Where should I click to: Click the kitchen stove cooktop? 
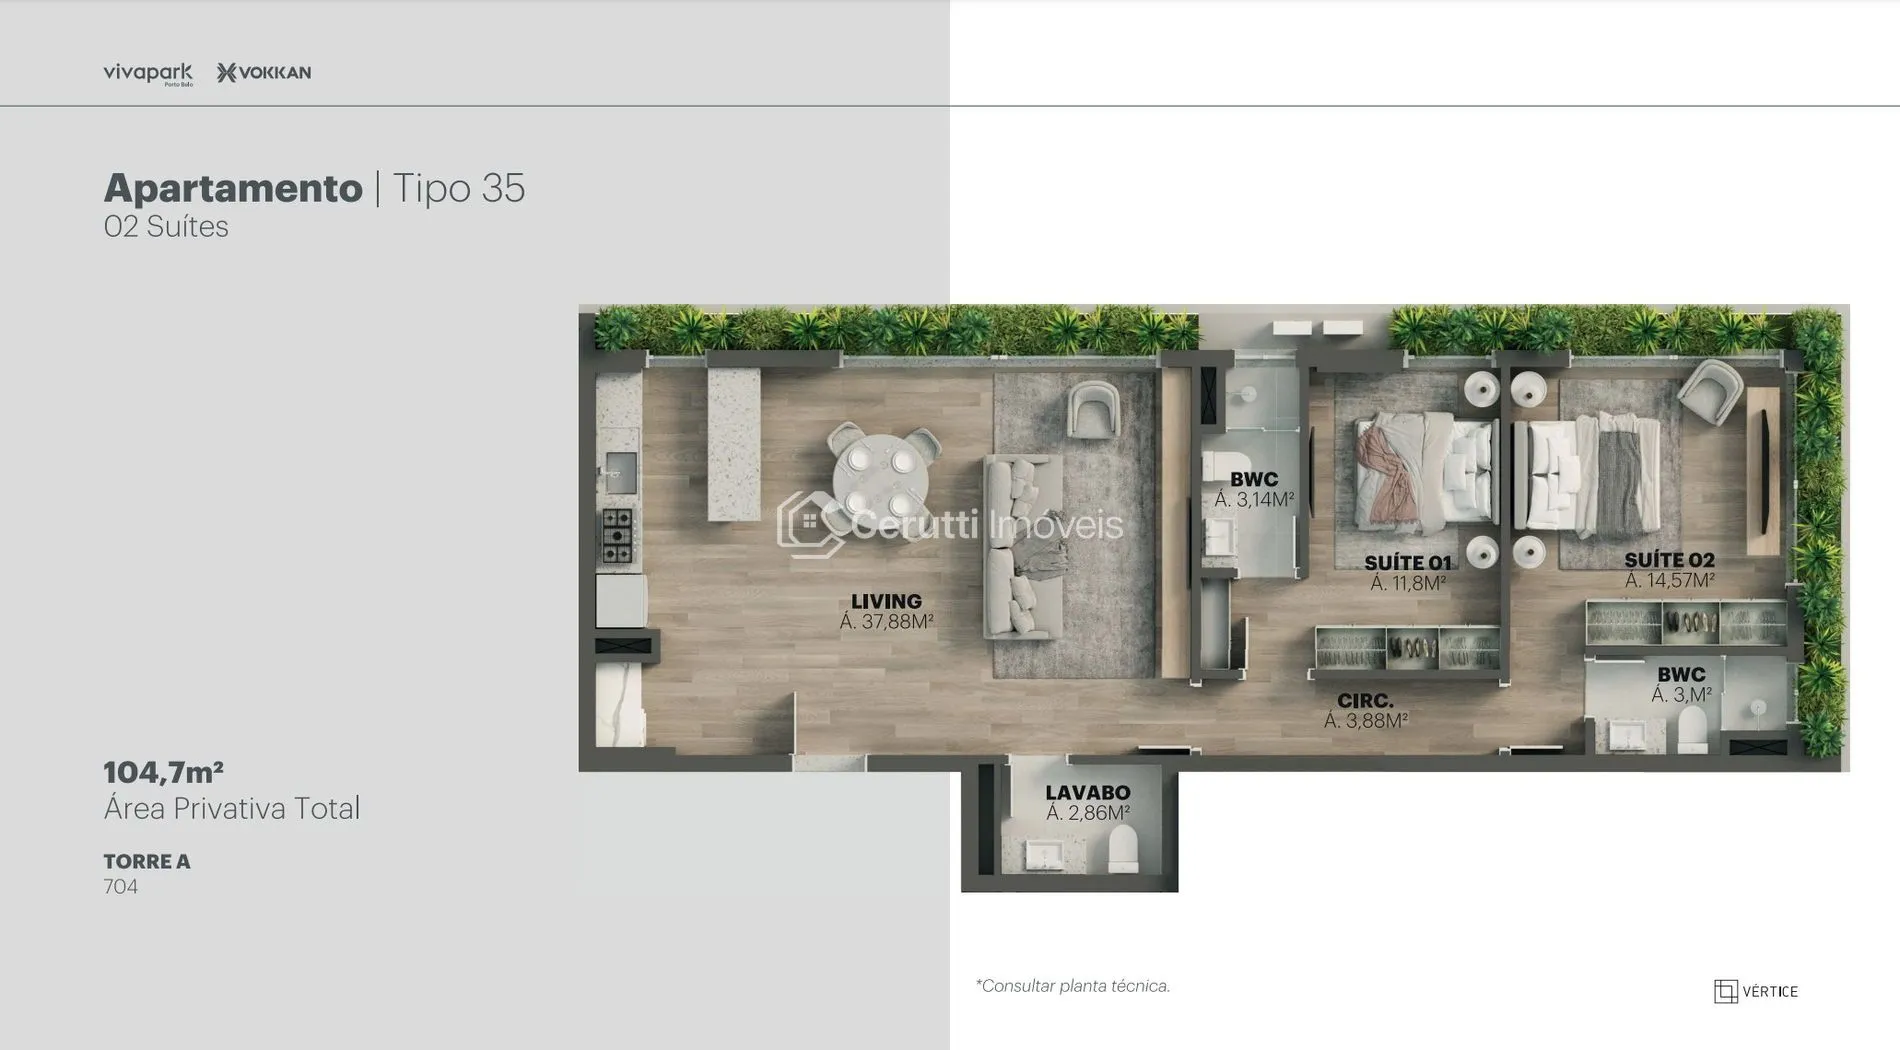click(x=616, y=535)
